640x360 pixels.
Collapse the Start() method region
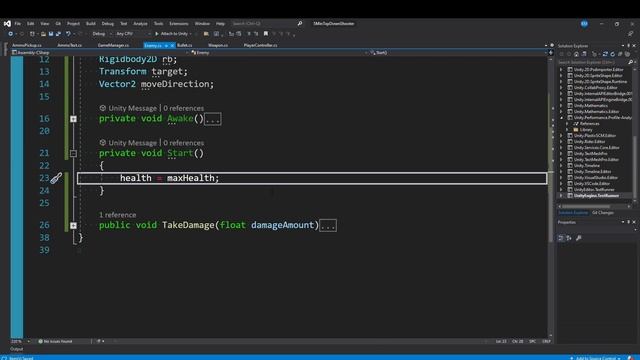tap(73, 154)
